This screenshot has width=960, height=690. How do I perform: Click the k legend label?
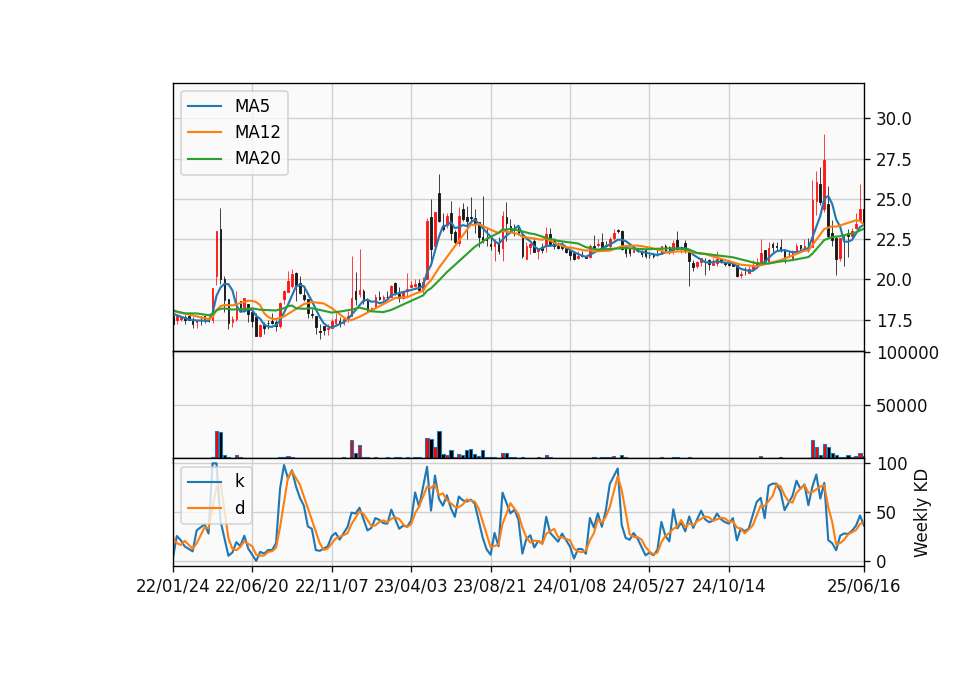point(240,481)
